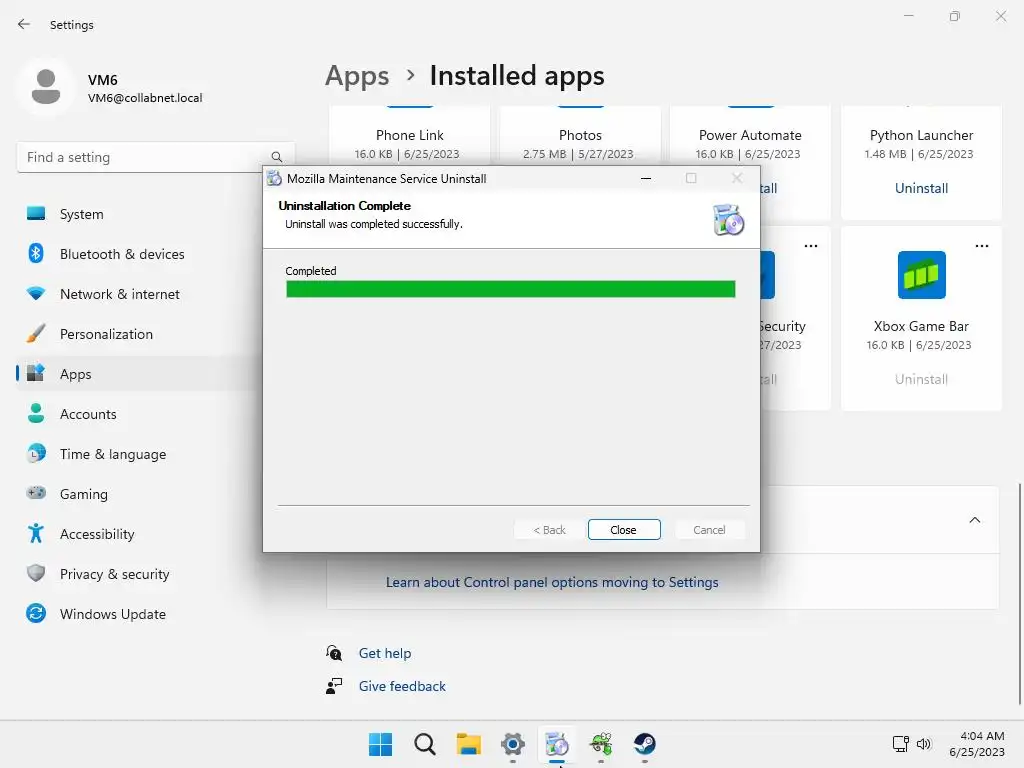Click the Bluetooth icon in sidebar
Screen dimensions: 1024x768
tap(36, 253)
